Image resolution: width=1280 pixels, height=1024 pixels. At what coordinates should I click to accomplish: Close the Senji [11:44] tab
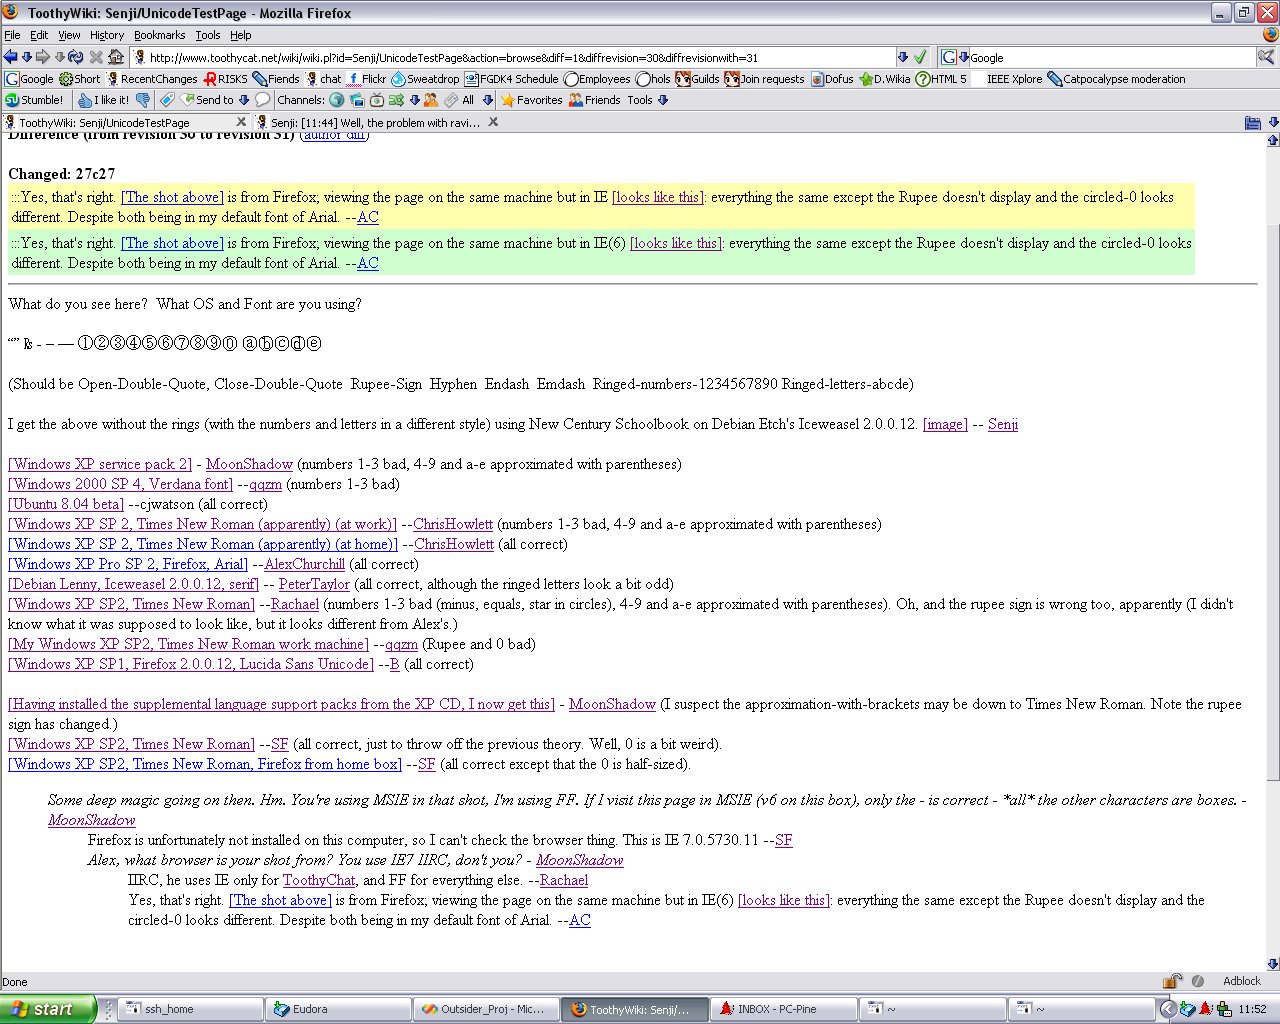[x=493, y=122]
